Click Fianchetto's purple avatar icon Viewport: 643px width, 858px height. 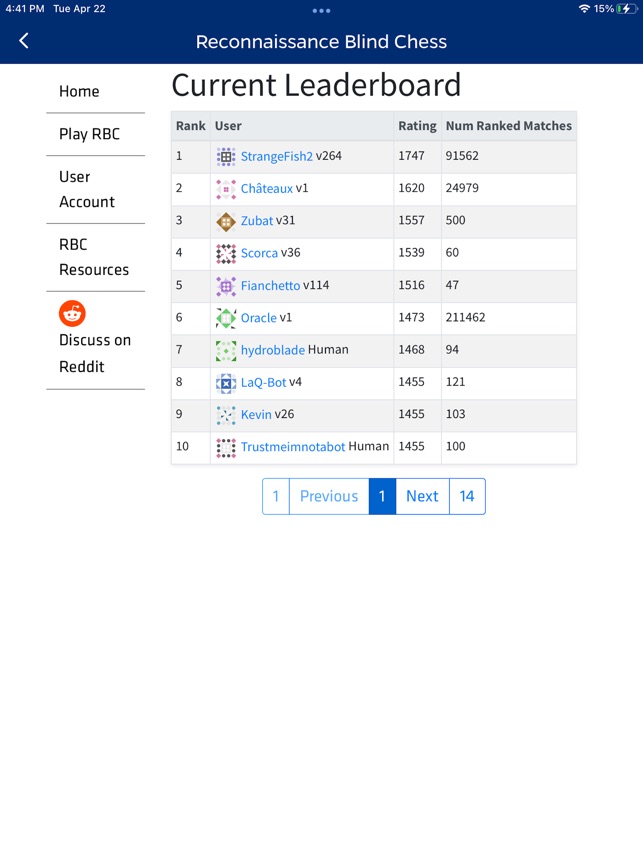(x=226, y=286)
